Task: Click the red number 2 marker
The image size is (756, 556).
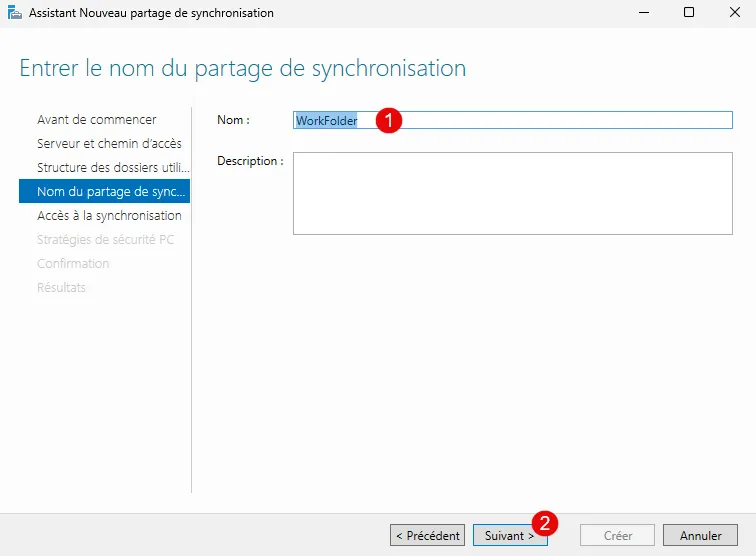Action: [545, 522]
